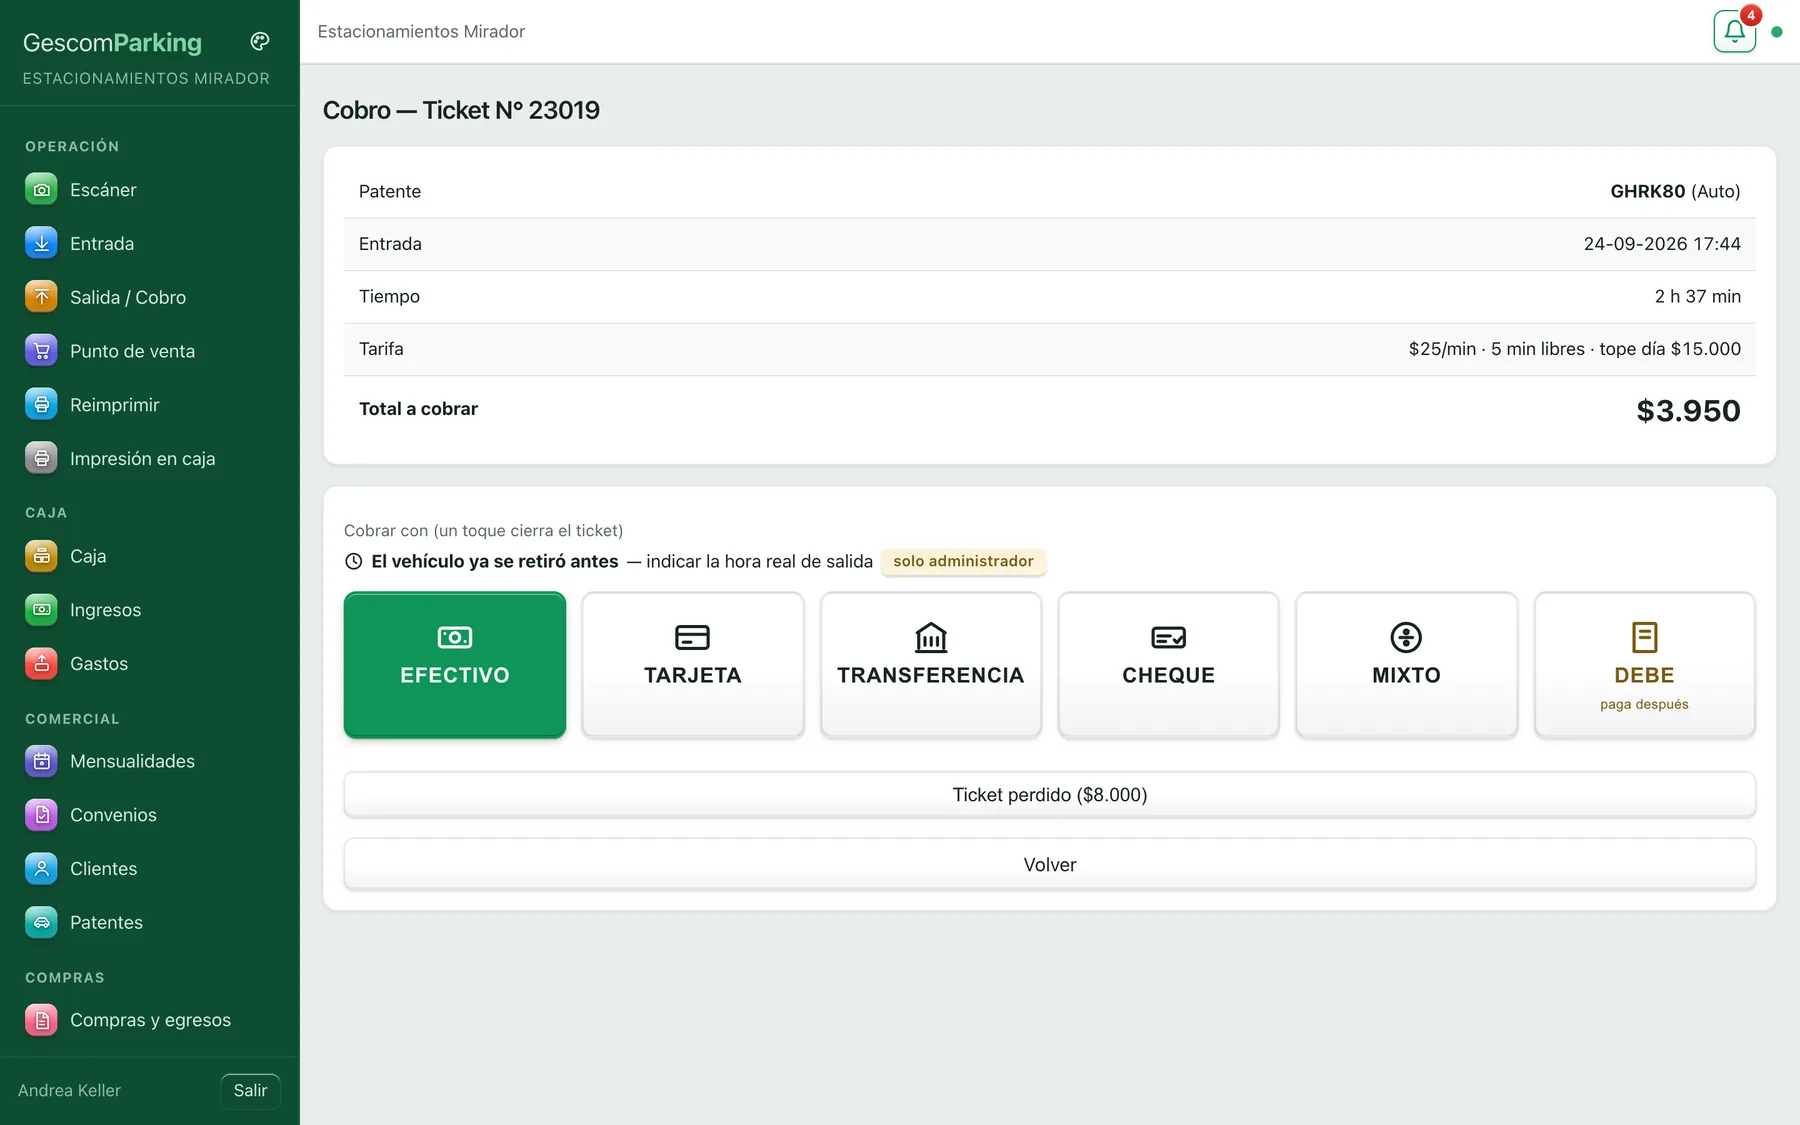The height and width of the screenshot is (1125, 1800).
Task: Click the user name Andrea Keller
Action: pyautogui.click(x=69, y=1091)
